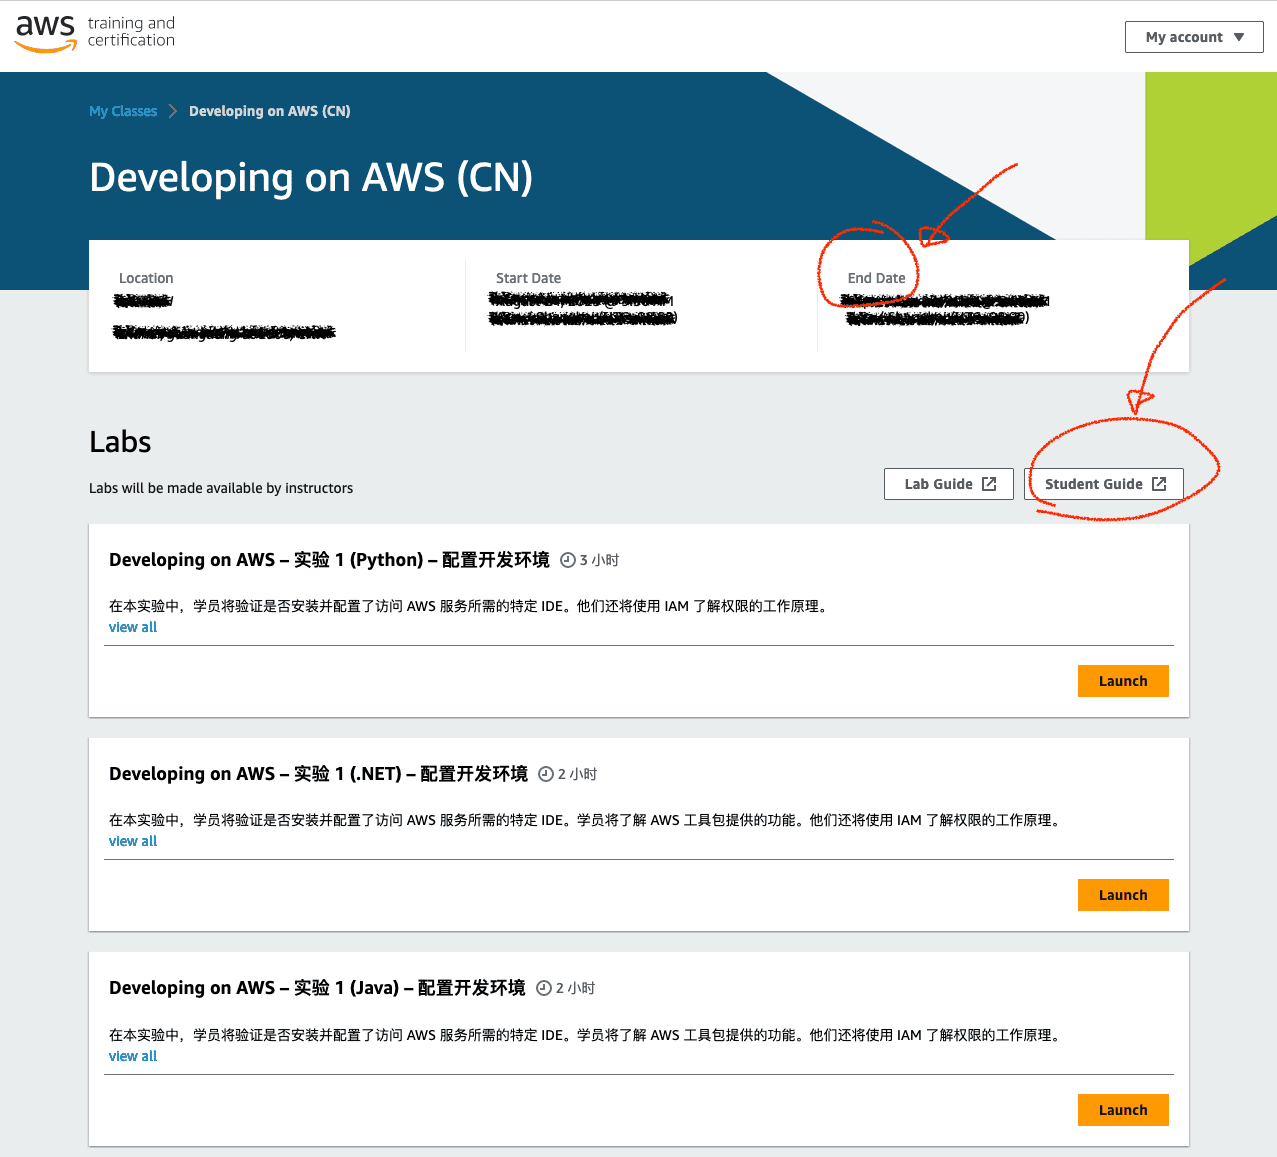Select Developing on AWS (CN) breadcrumb

(x=269, y=111)
